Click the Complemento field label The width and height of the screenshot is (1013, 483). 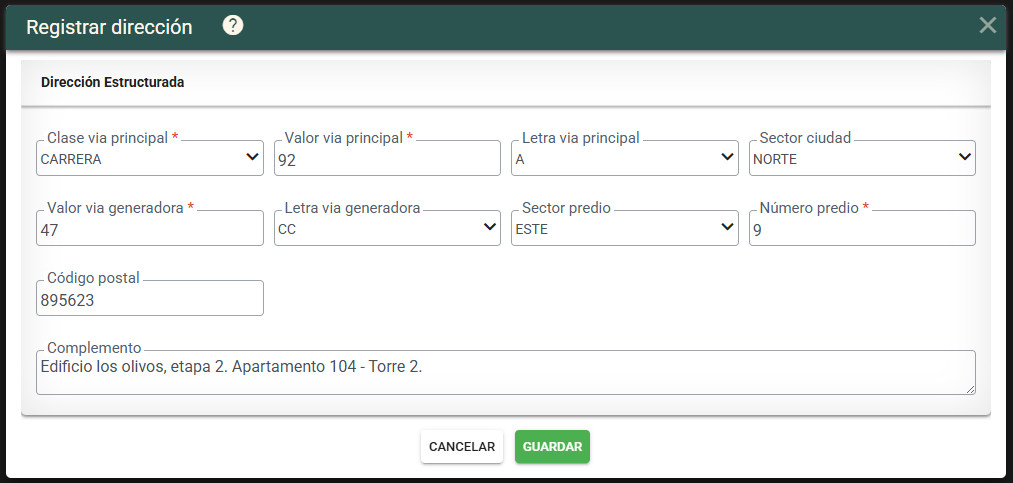(94, 348)
